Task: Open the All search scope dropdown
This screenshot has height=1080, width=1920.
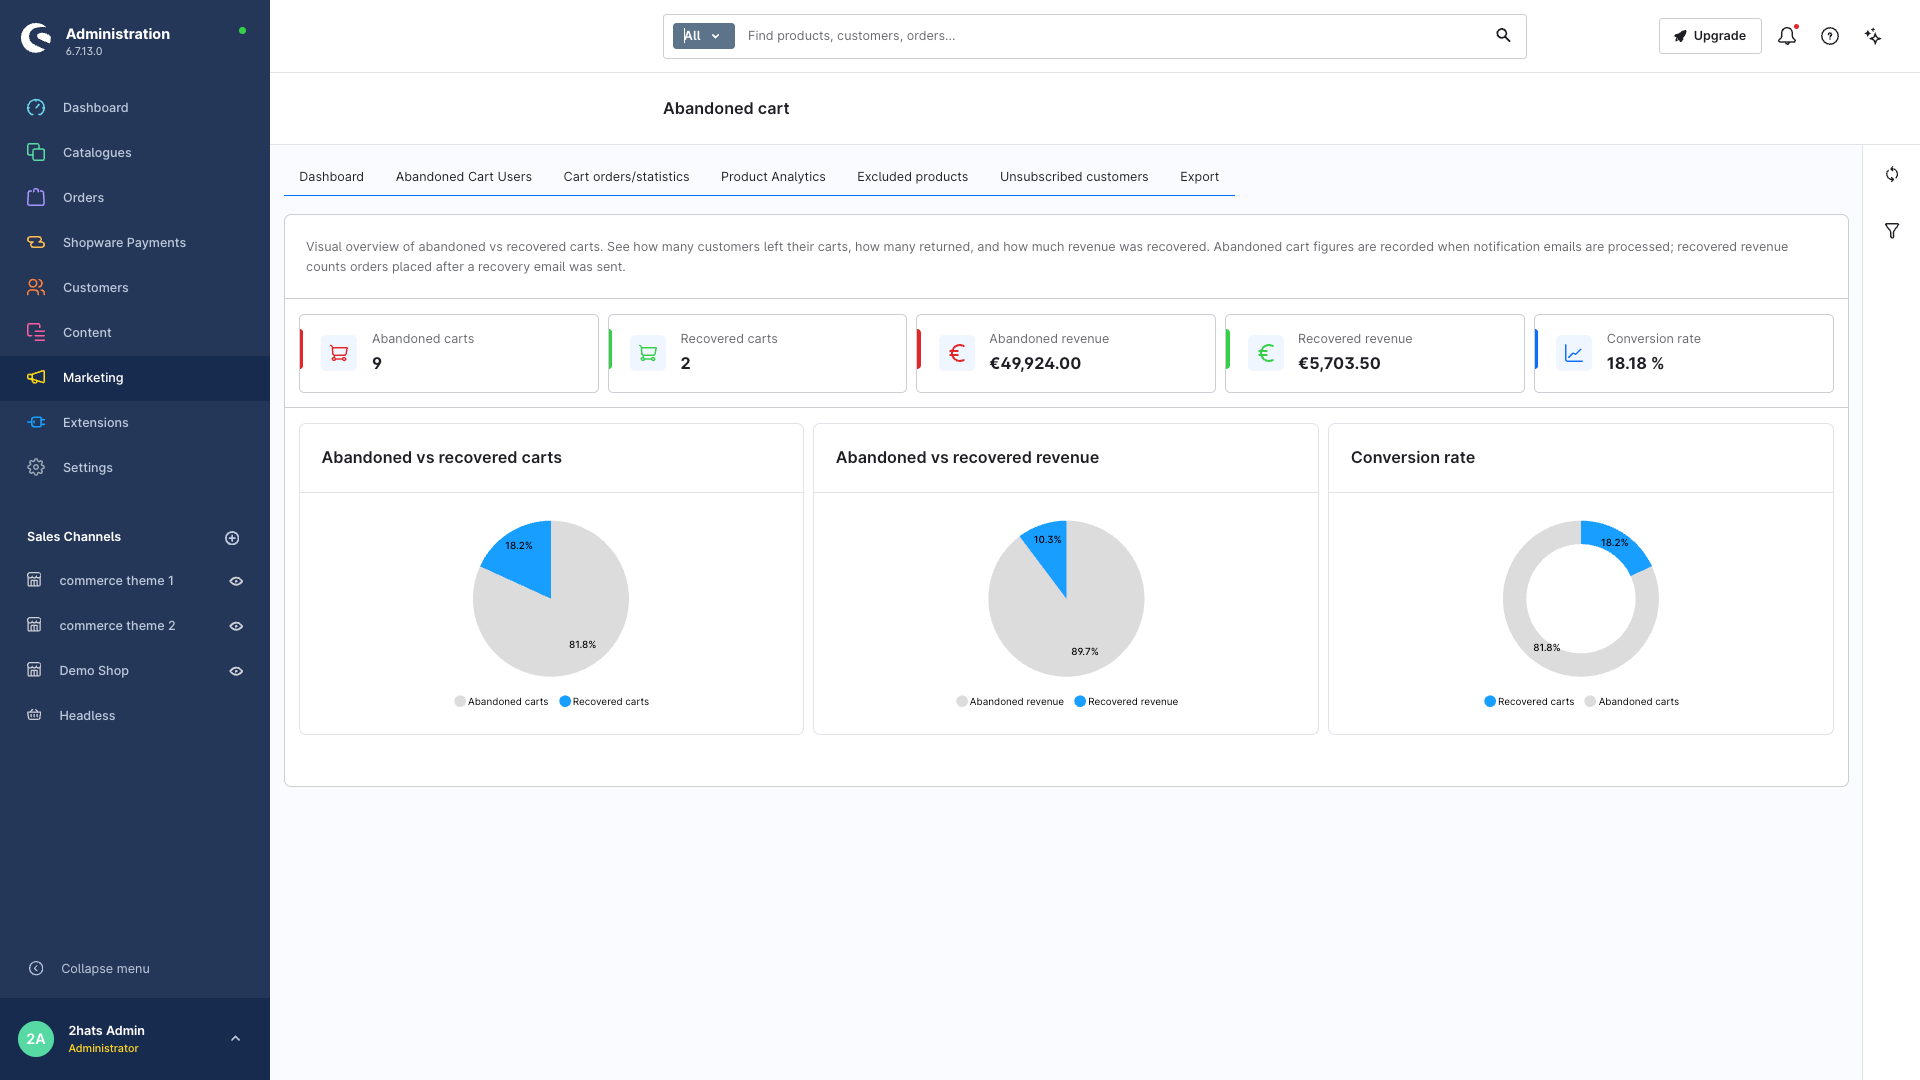Action: click(703, 36)
